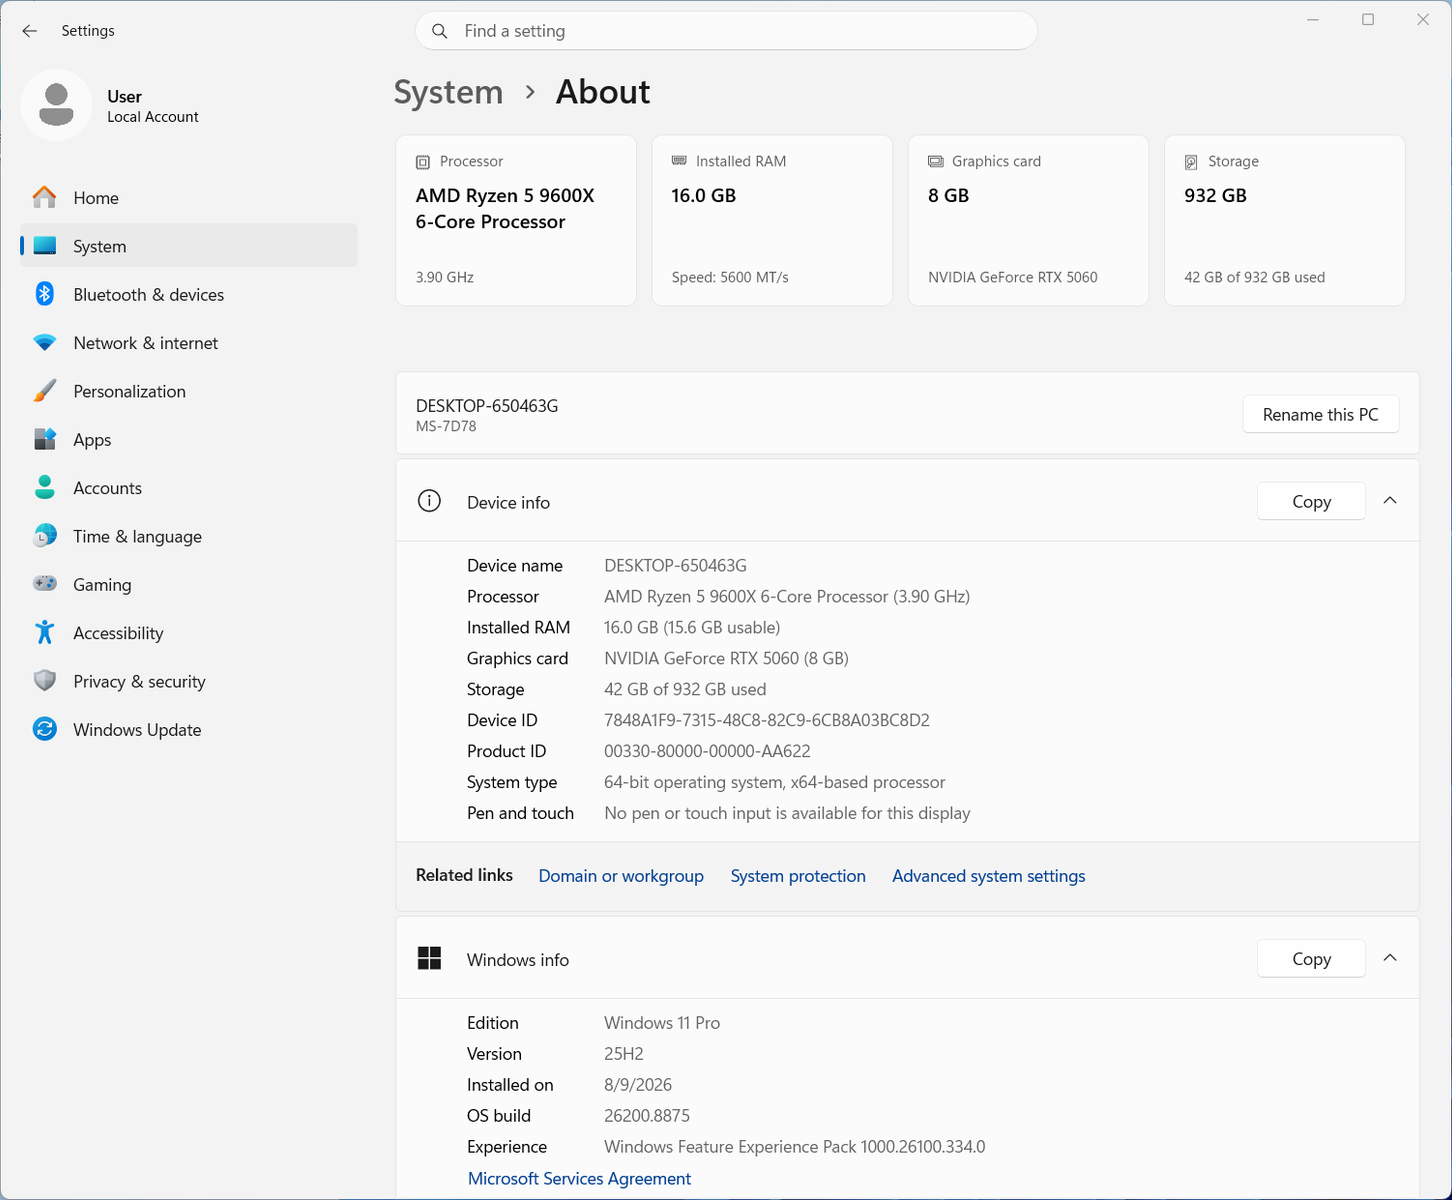Click the Graphics card icon

coord(936,161)
